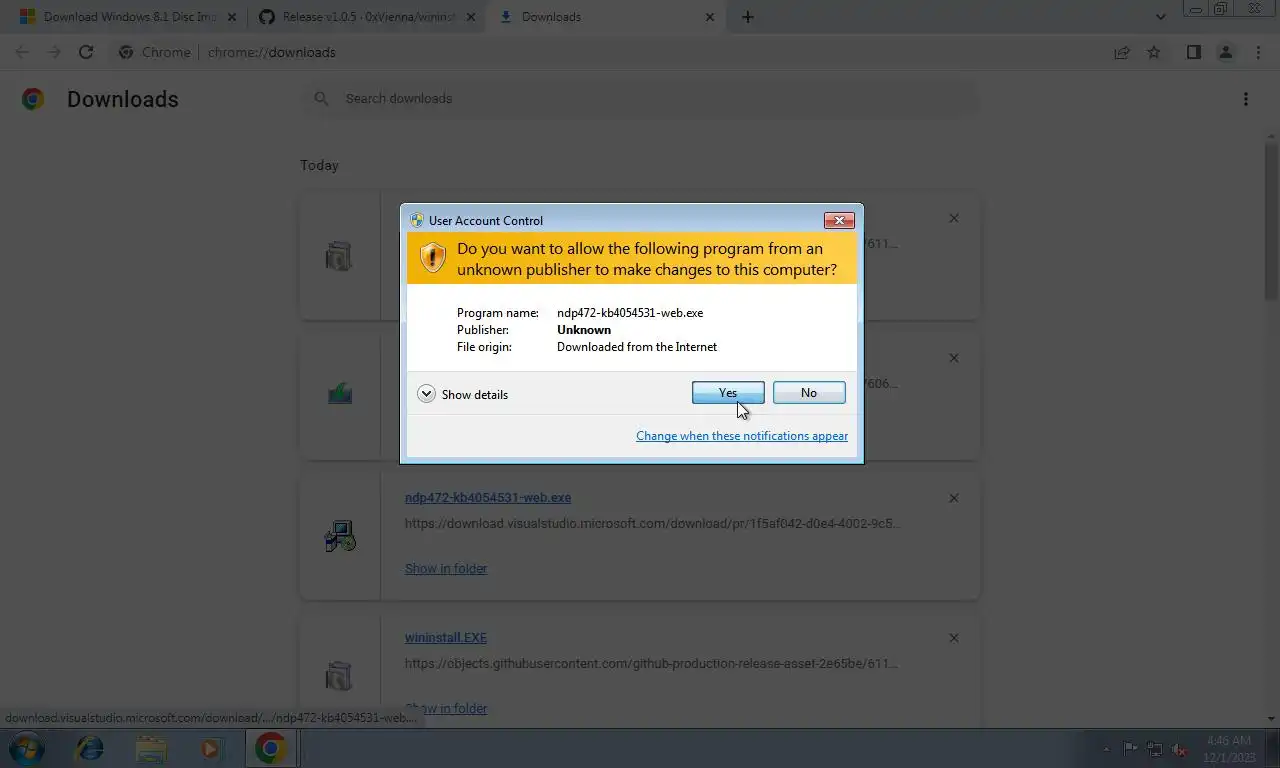Screen dimensions: 1280x768
Task: Expand Show details in UAC dialog
Action: tap(463, 394)
